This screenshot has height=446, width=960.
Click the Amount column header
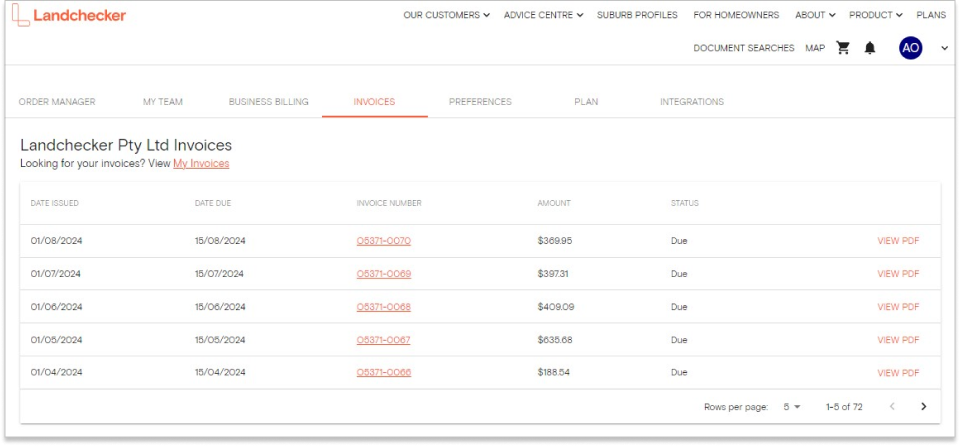click(554, 203)
